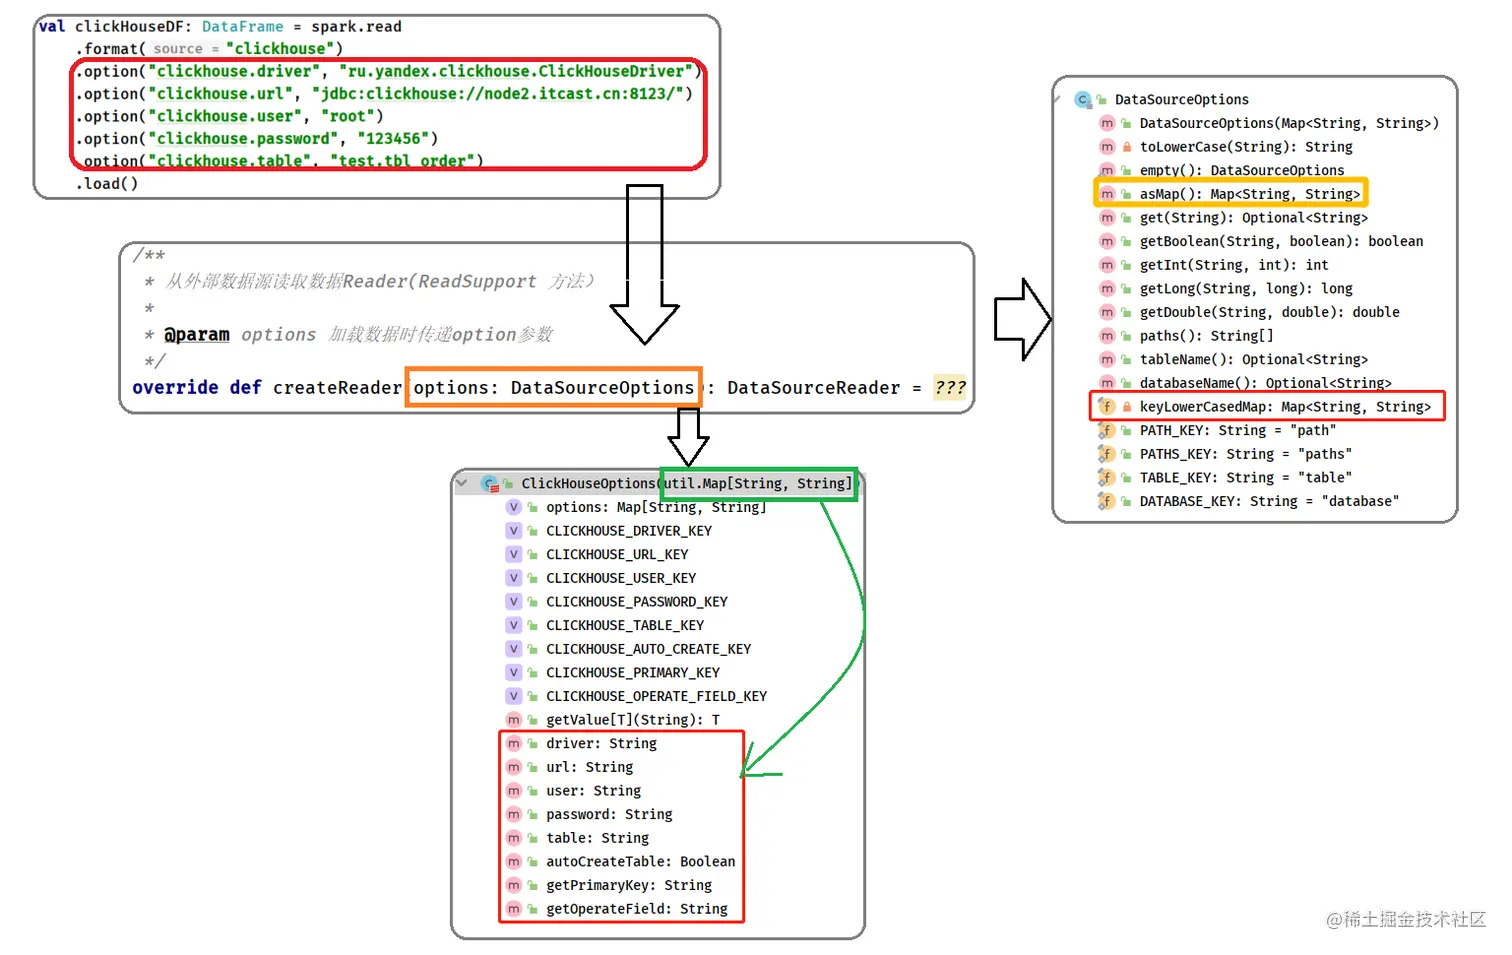Image resolution: width=1512 pixels, height=955 pixels.
Task: Click the method icon beside paths()
Action: click(x=1107, y=336)
